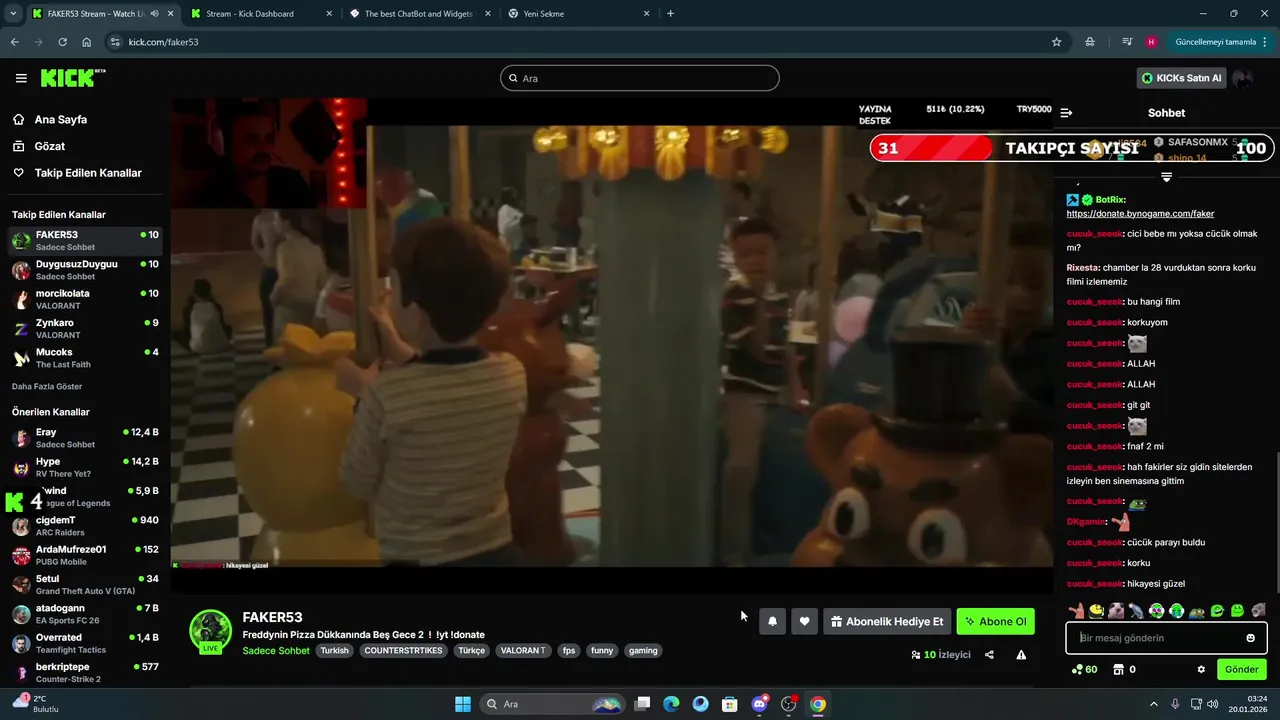
Task: Open chat settings gear icon
Action: coord(1201,669)
